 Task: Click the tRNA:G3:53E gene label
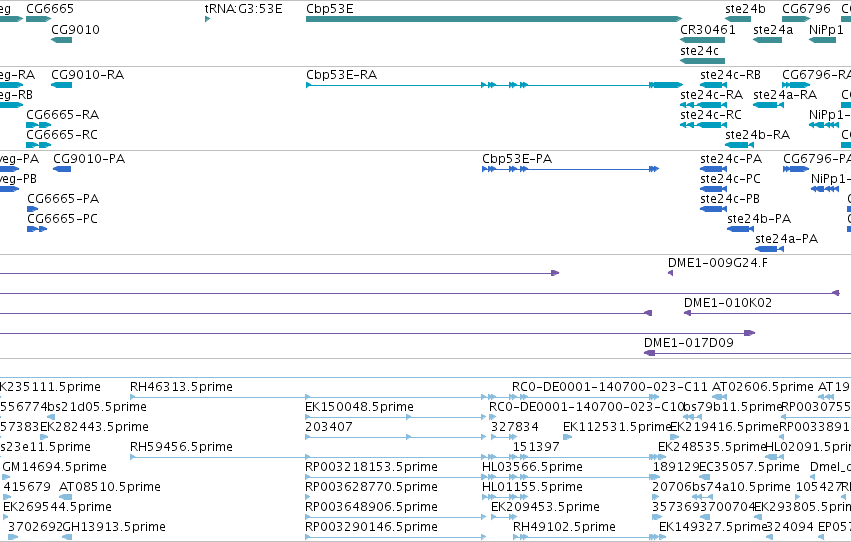tap(243, 9)
